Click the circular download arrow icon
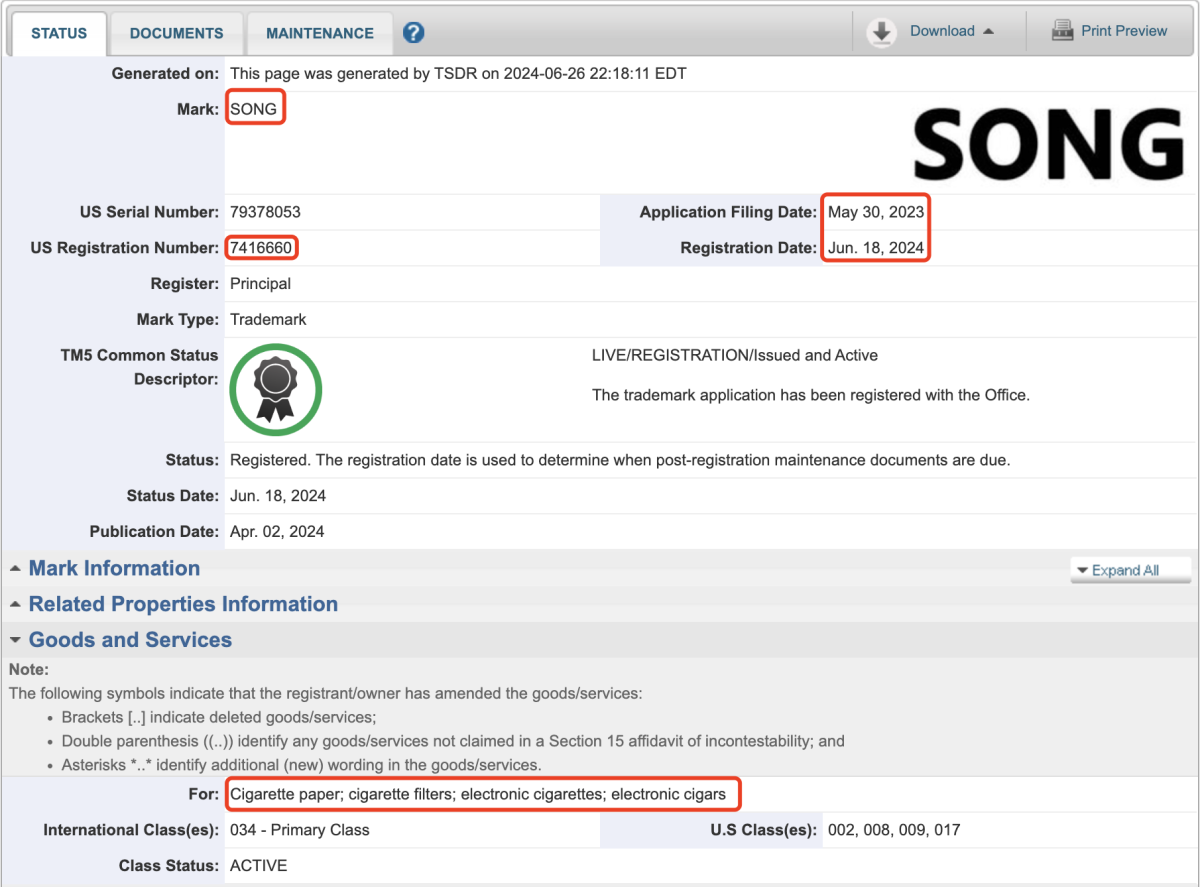The image size is (1200, 887). coord(881,32)
